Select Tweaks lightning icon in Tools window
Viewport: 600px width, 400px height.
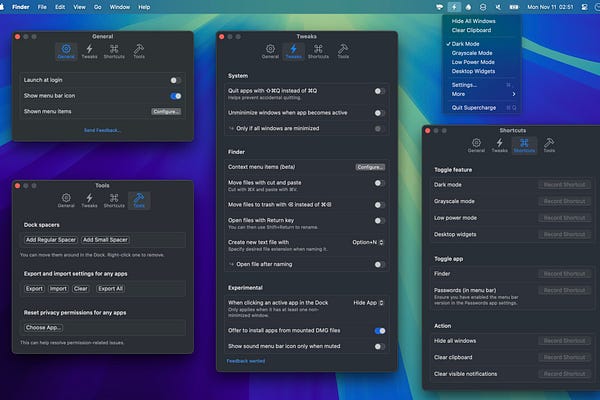90,200
